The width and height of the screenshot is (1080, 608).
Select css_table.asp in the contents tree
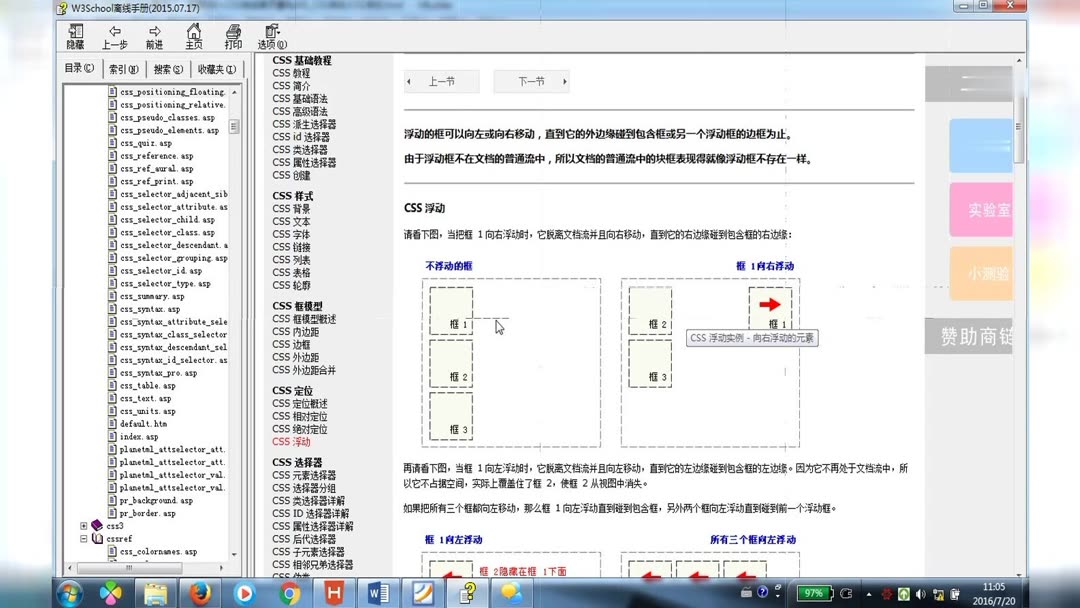(144, 385)
